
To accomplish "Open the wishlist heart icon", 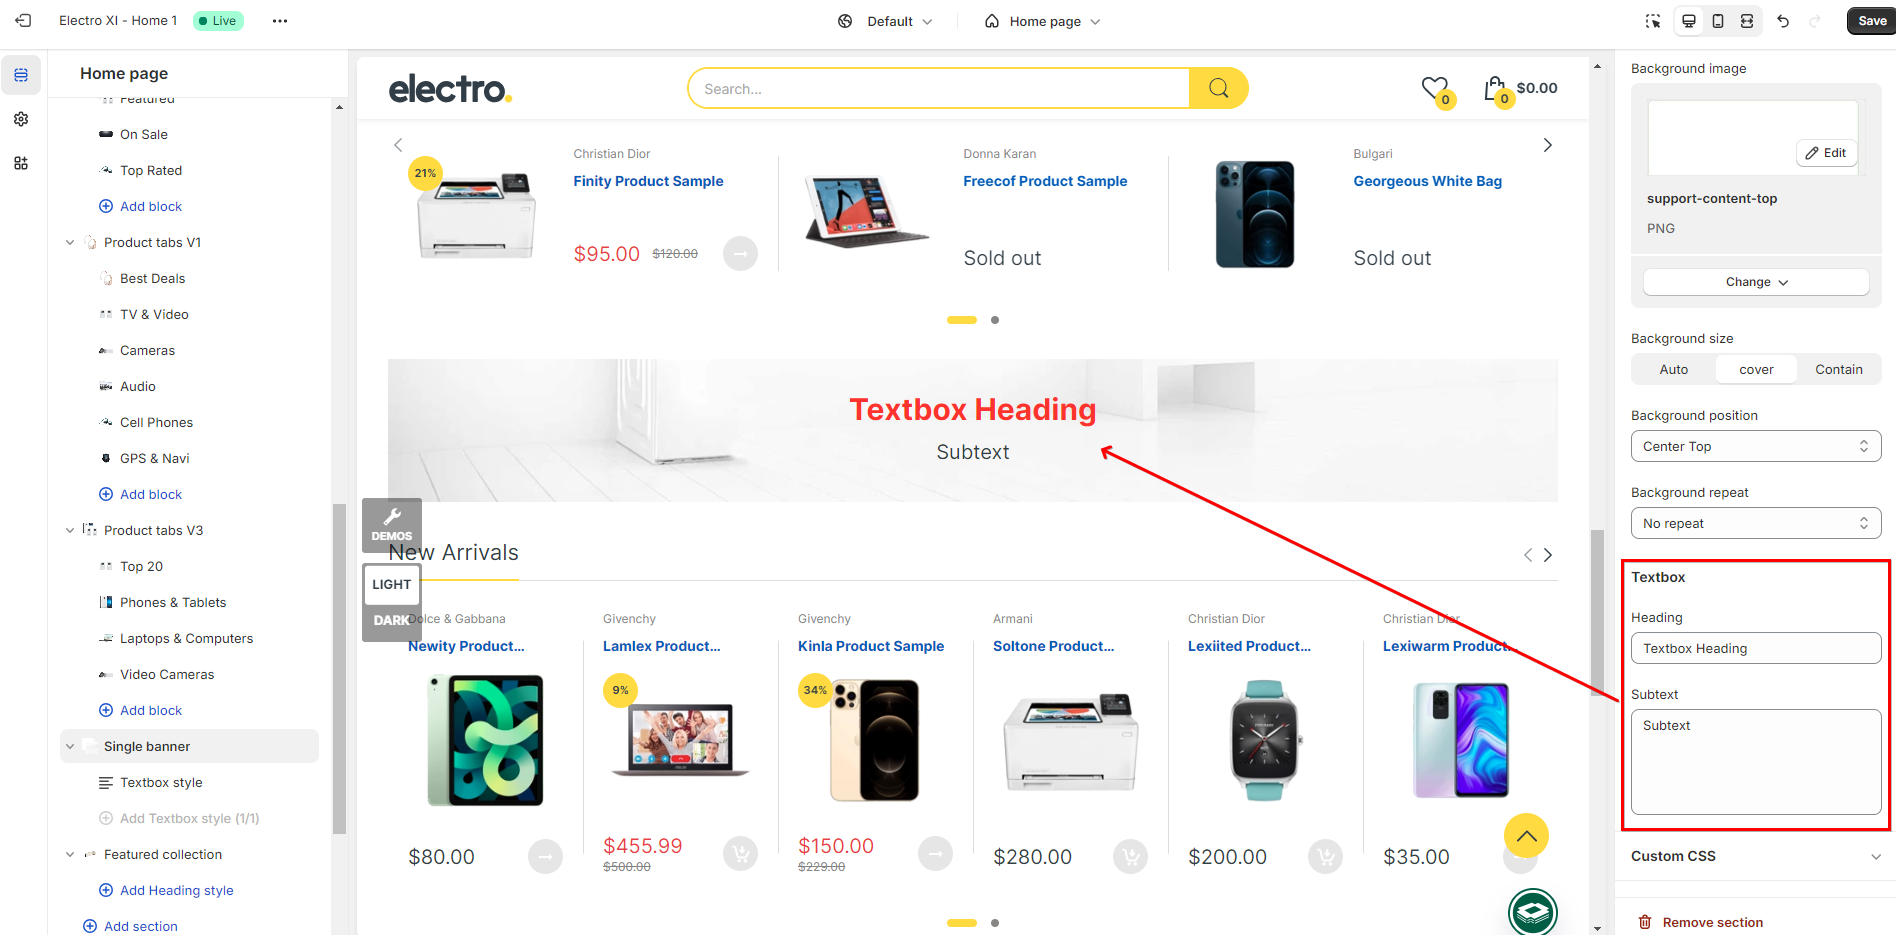I will pyautogui.click(x=1437, y=90).
